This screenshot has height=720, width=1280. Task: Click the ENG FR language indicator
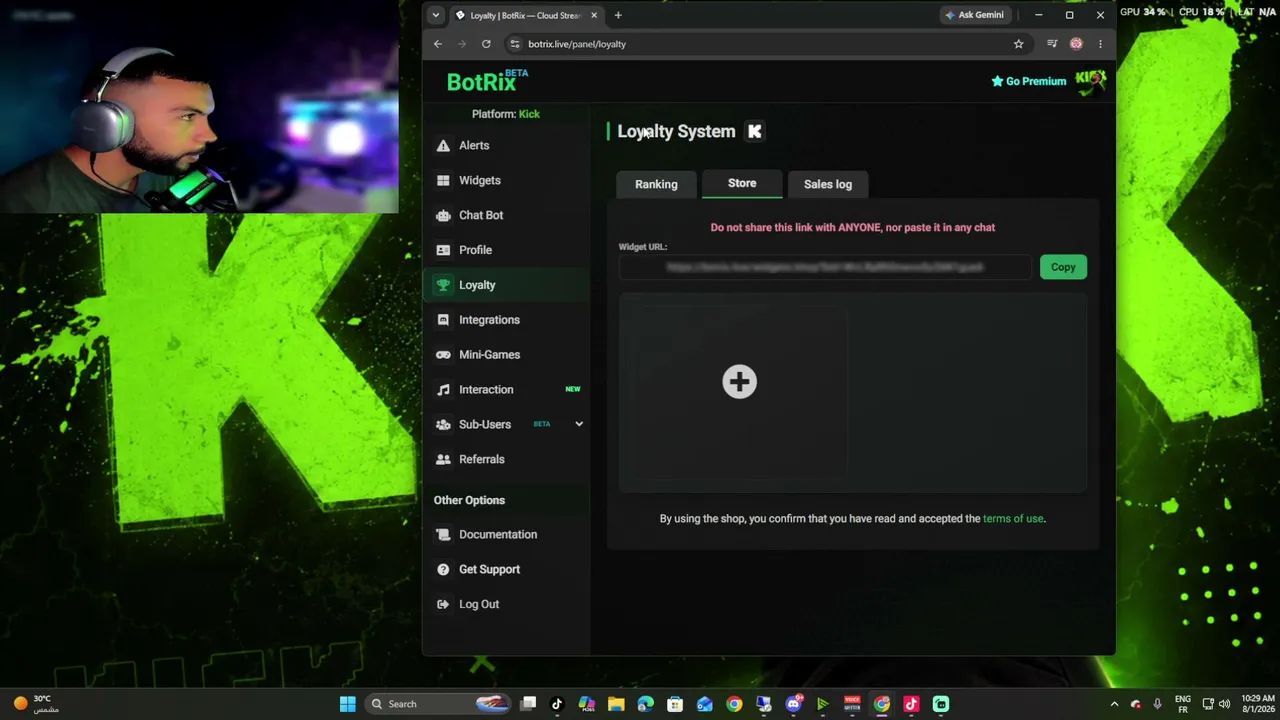click(x=1183, y=704)
